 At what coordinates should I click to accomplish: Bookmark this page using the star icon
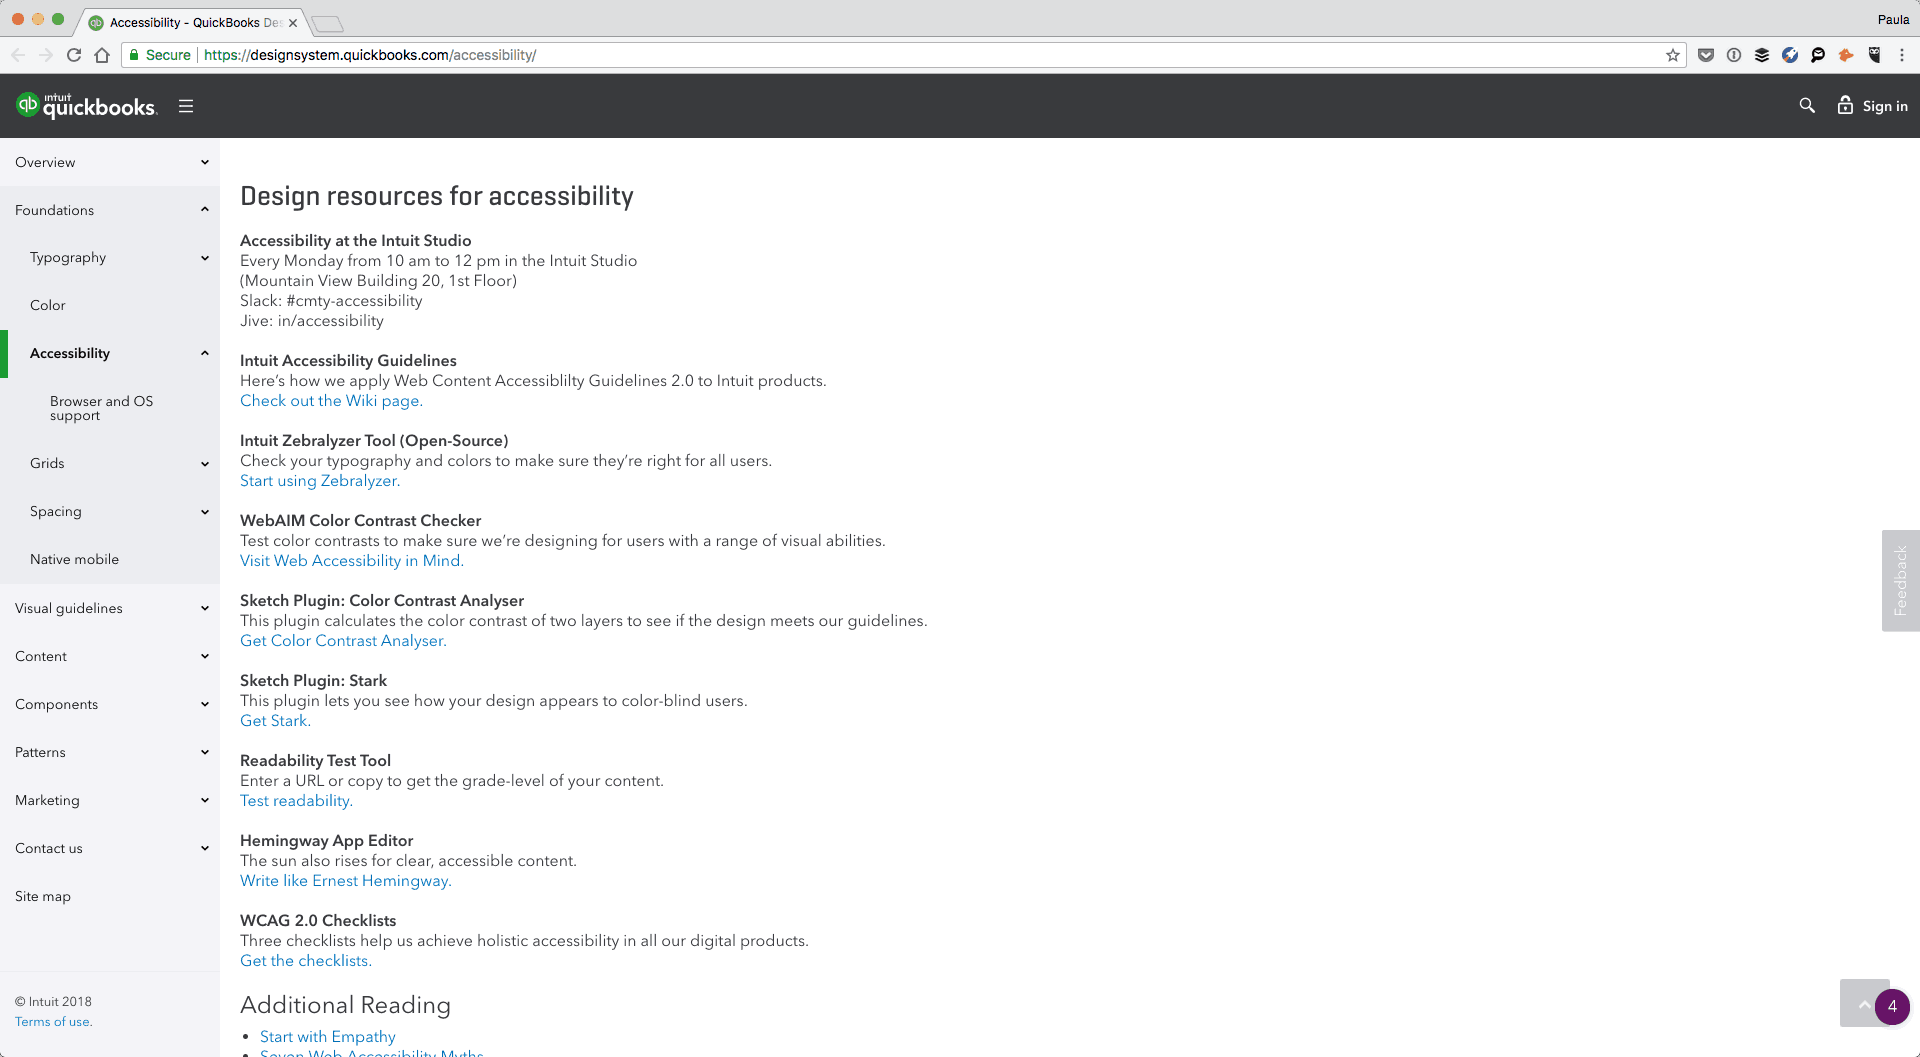tap(1672, 55)
